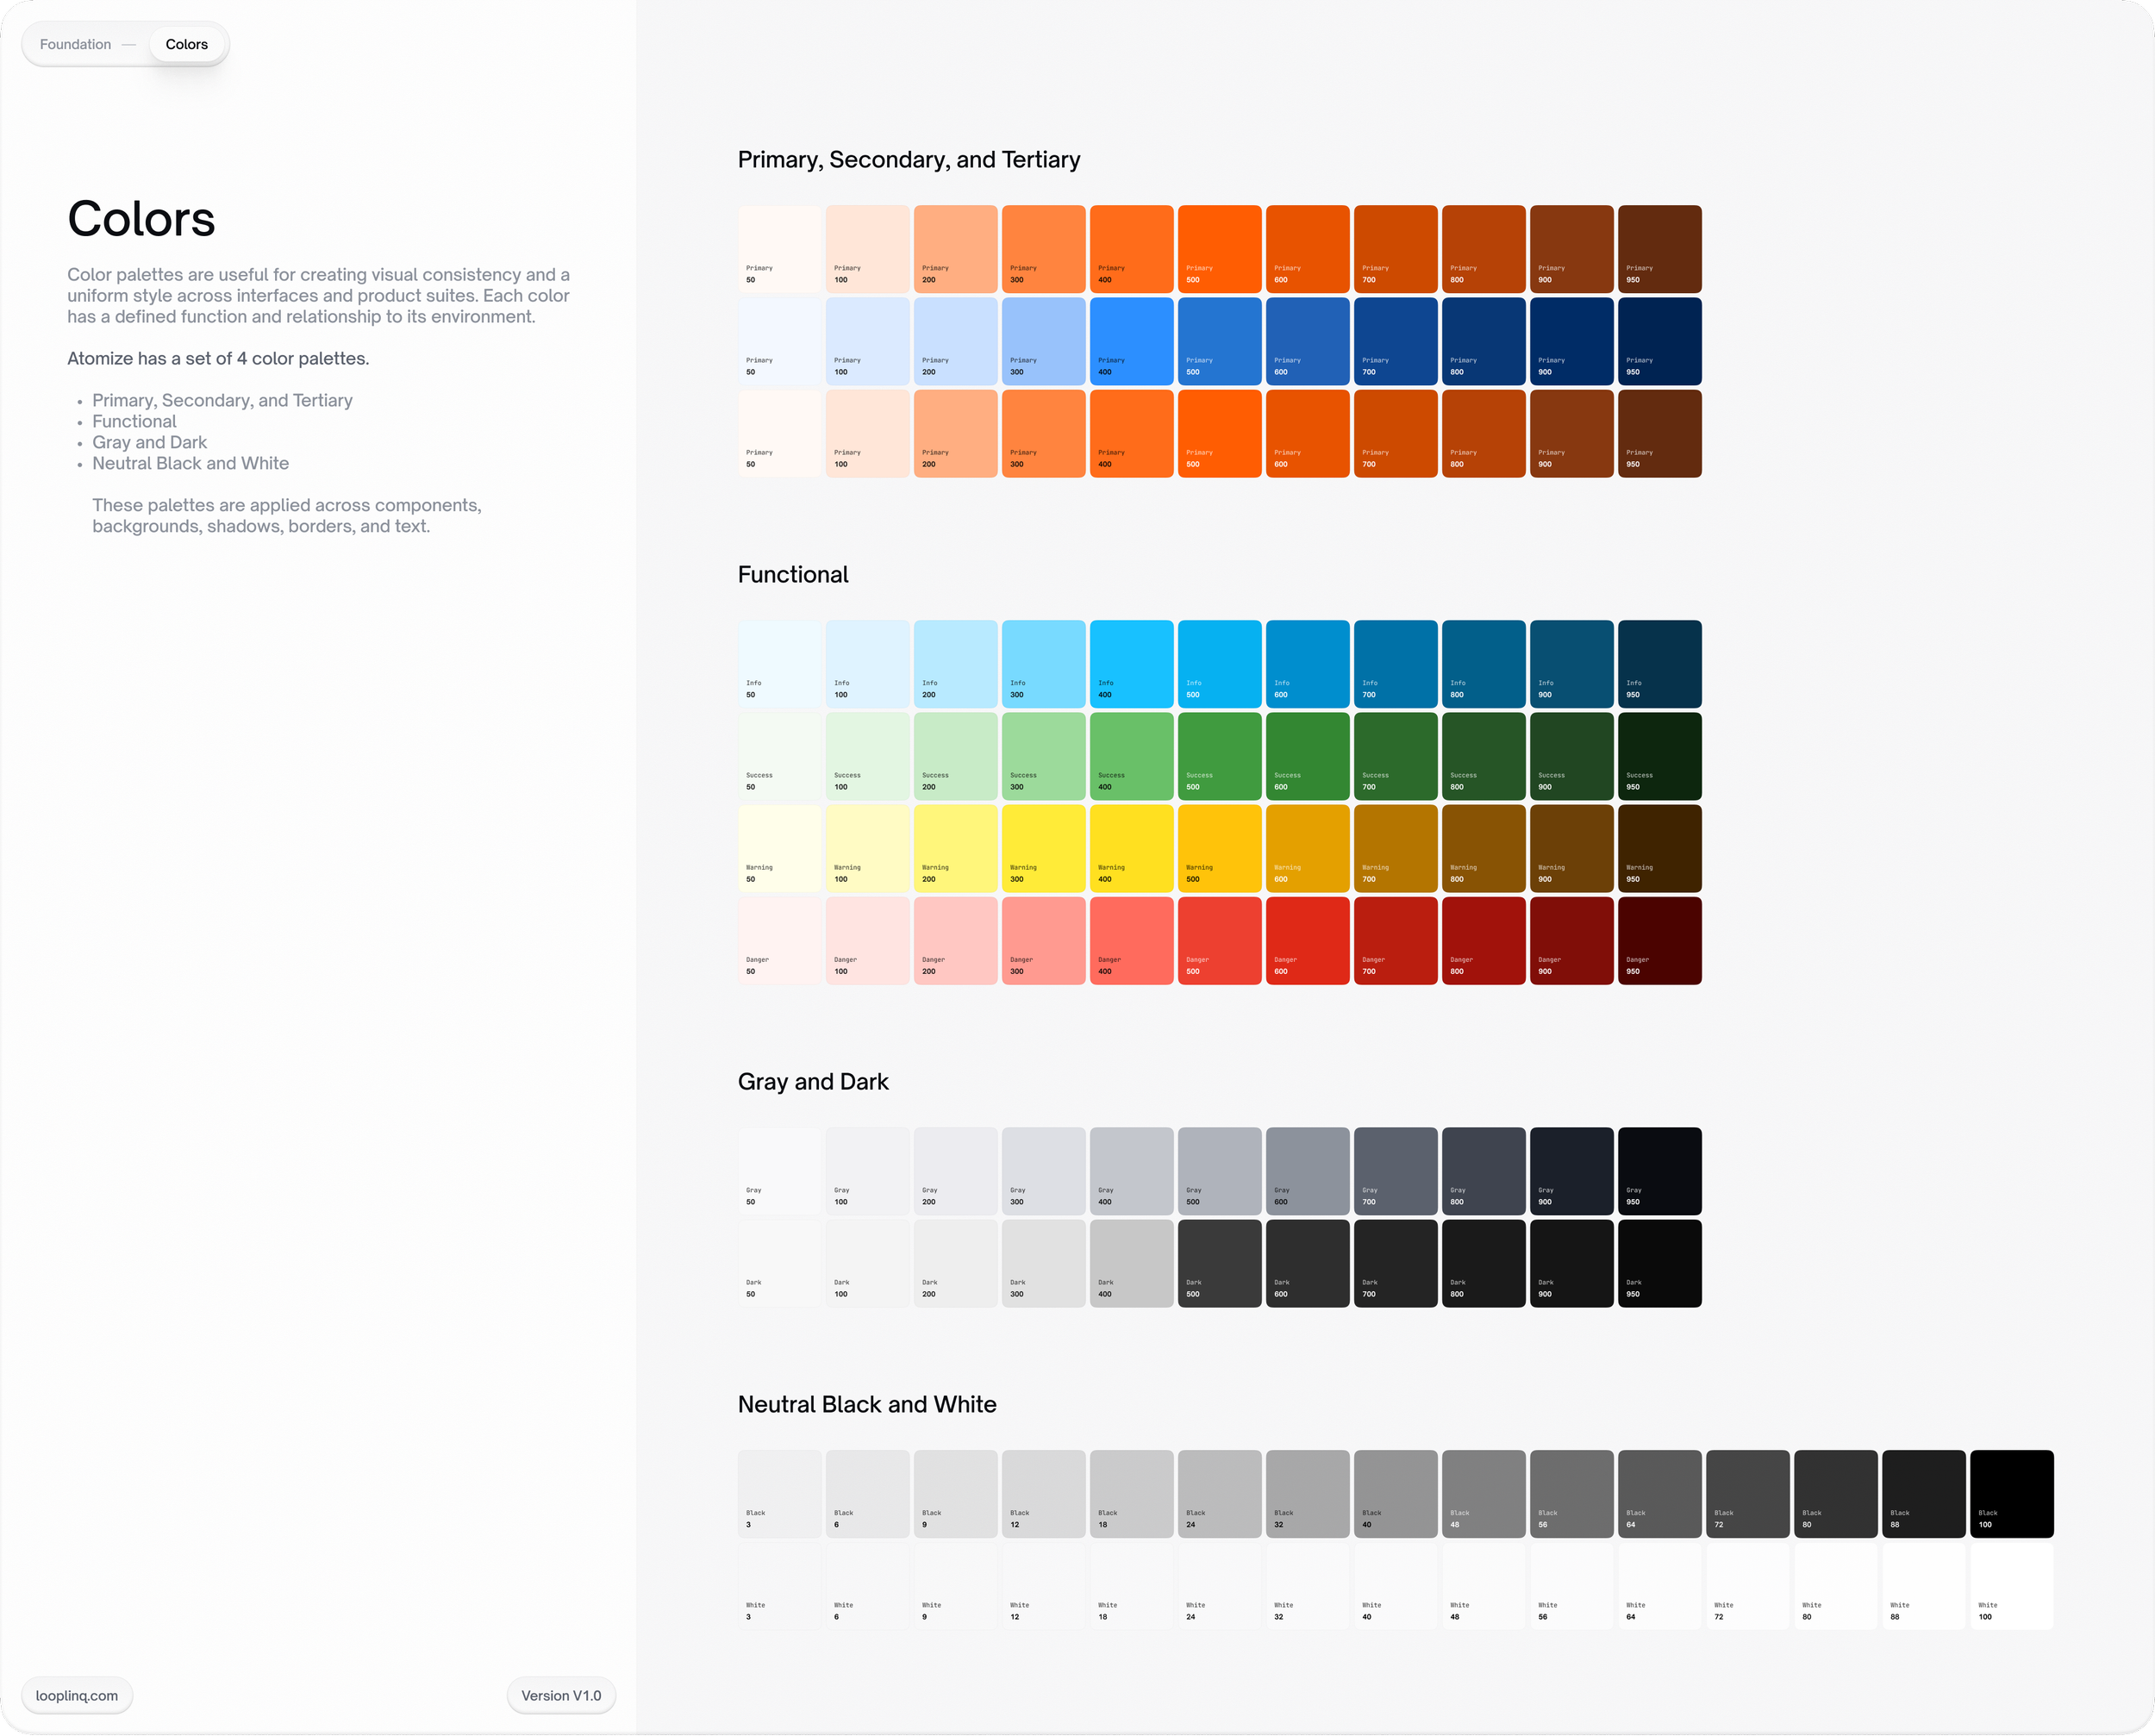Click the Gray and Dark list item
The height and width of the screenshot is (1736, 2155).
click(149, 442)
